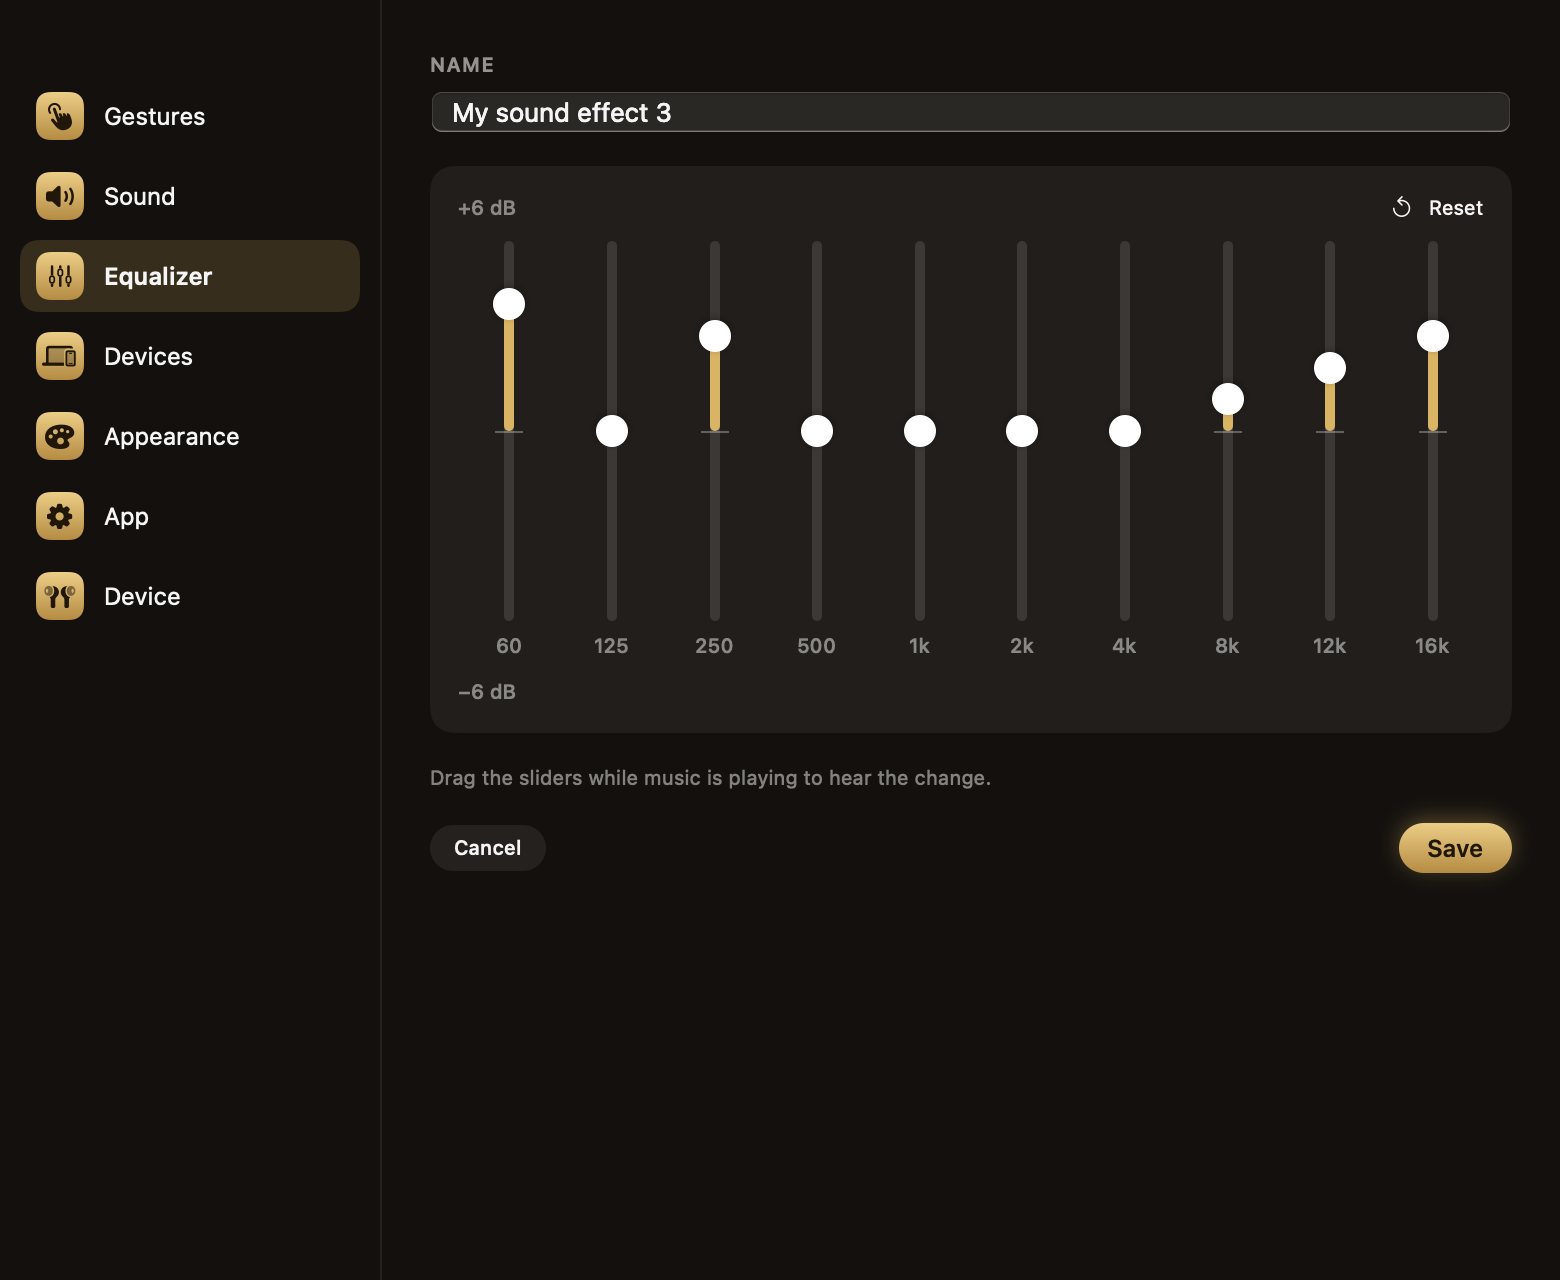Go to the Appearance section
Image resolution: width=1560 pixels, height=1280 pixels.
(x=190, y=436)
